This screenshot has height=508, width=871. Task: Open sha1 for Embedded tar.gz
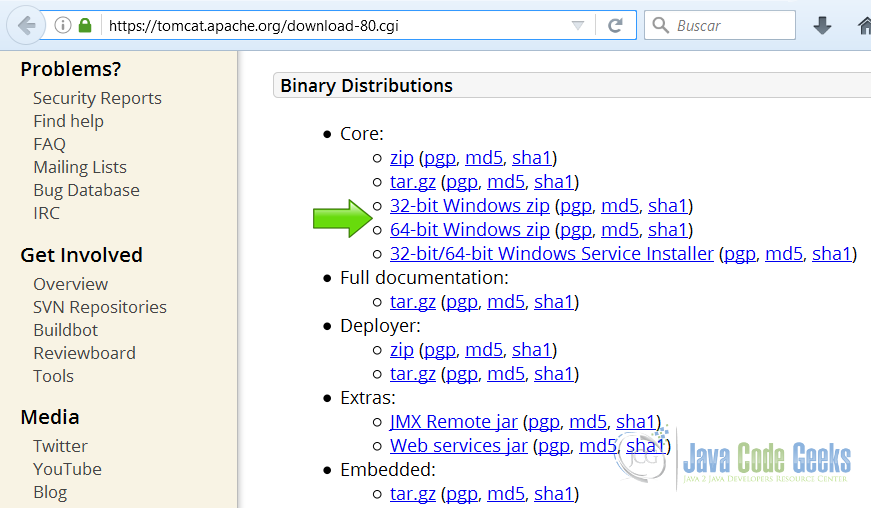(x=553, y=494)
